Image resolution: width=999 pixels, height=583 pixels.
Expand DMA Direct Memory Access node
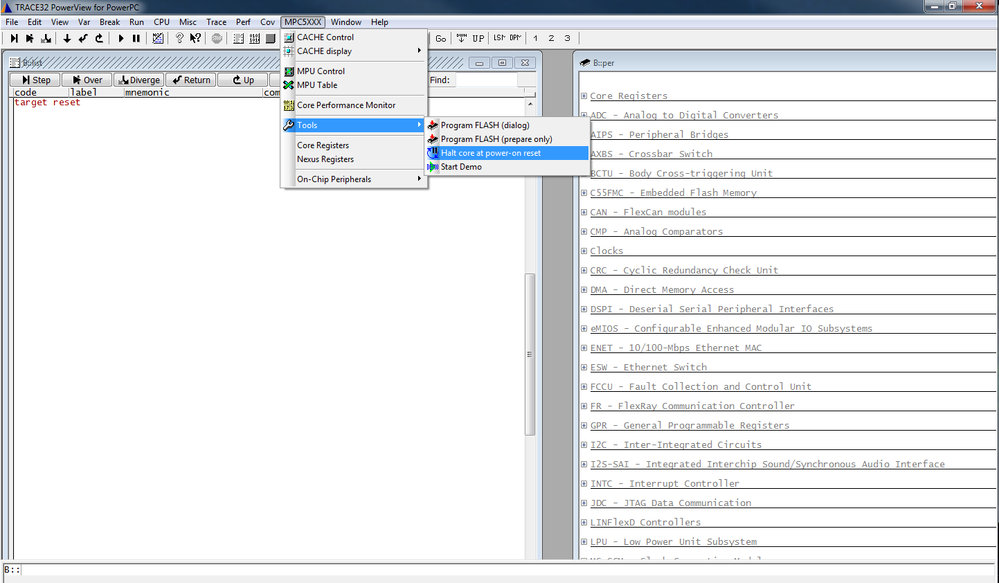pyautogui.click(x=584, y=289)
